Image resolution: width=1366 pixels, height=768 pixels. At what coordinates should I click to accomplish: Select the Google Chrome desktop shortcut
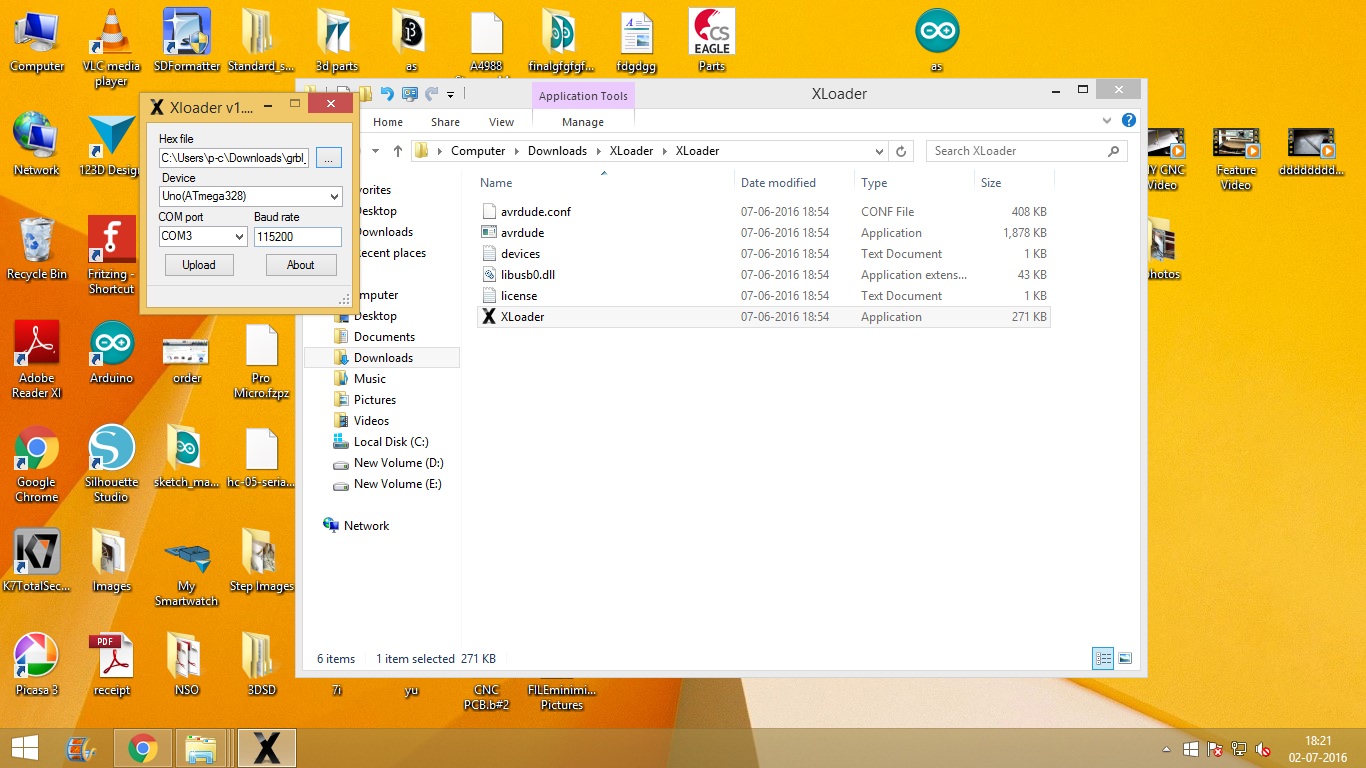pyautogui.click(x=37, y=463)
